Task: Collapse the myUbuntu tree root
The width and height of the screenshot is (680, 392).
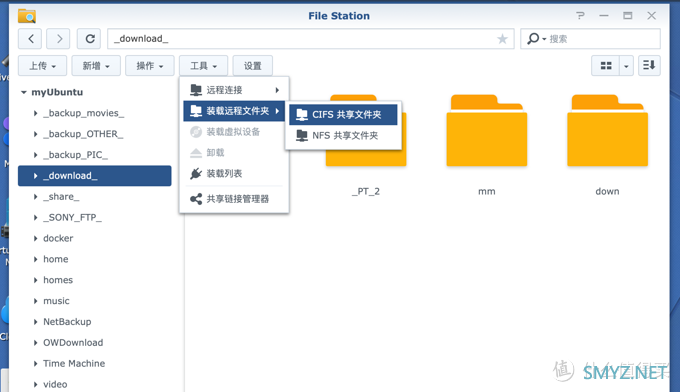Action: point(24,92)
